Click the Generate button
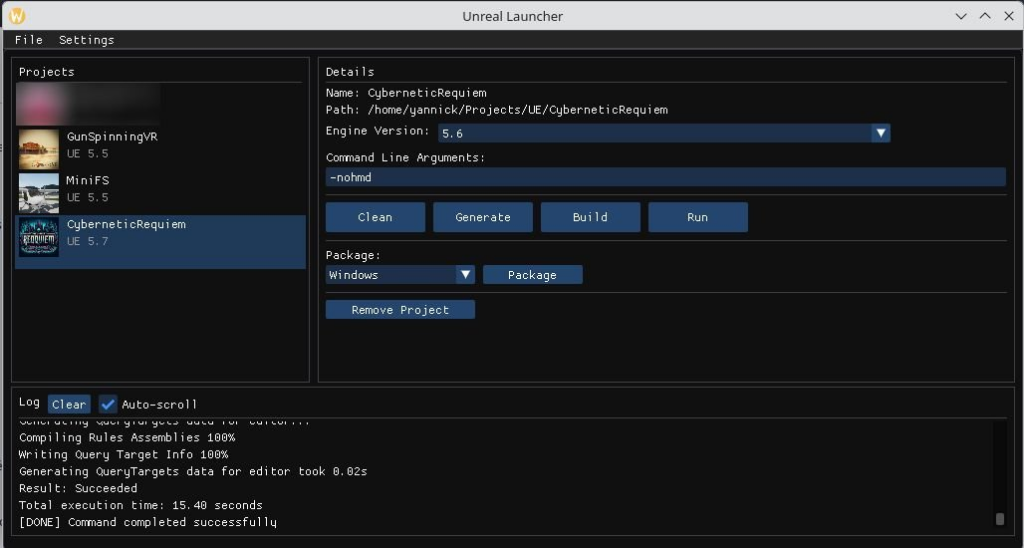Screen dimensions: 1024x548 click(x=483, y=217)
